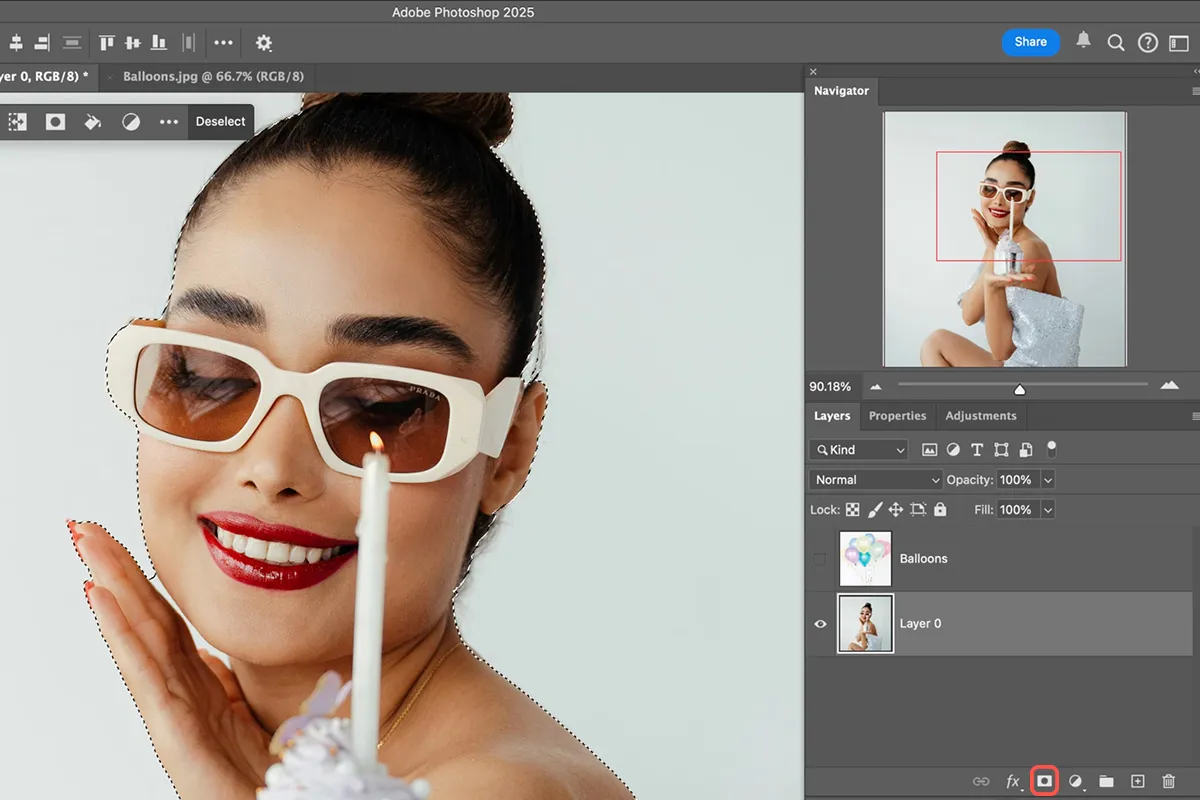Click the Link layers icon
The height and width of the screenshot is (800, 1200).
980,780
